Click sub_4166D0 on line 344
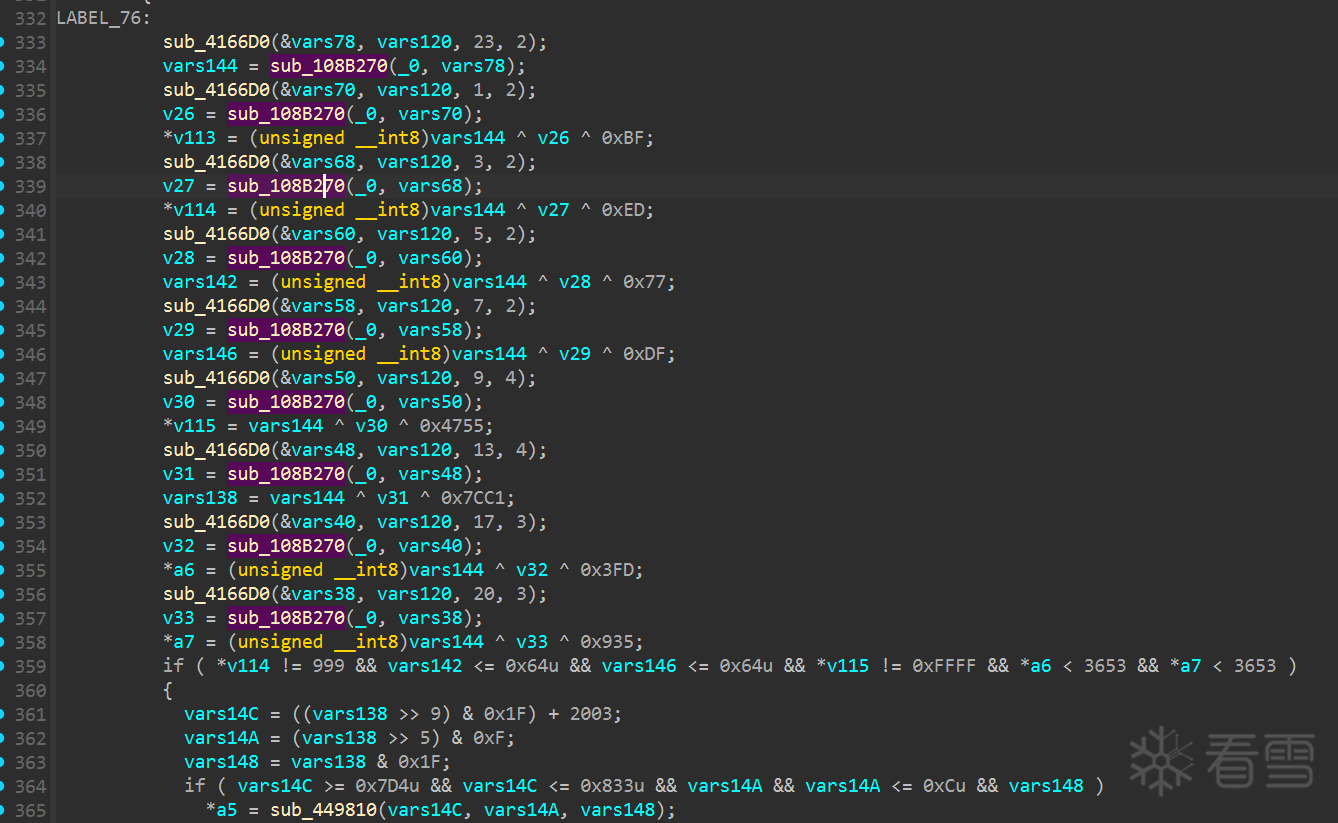Screen dimensions: 1338x823 pyautogui.click(x=216, y=306)
